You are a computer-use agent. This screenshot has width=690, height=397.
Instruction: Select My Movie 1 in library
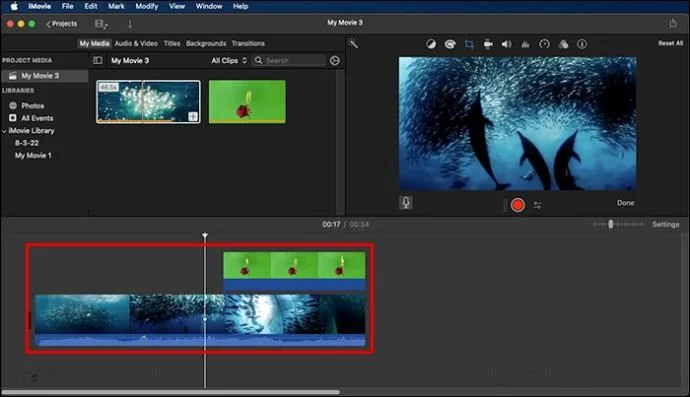pyautogui.click(x=33, y=155)
